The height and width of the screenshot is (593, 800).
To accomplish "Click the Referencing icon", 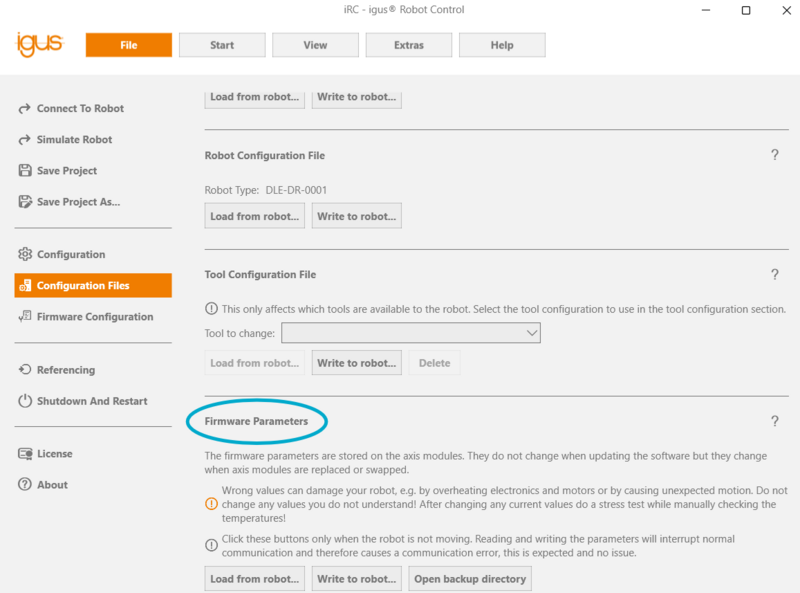I will [24, 369].
